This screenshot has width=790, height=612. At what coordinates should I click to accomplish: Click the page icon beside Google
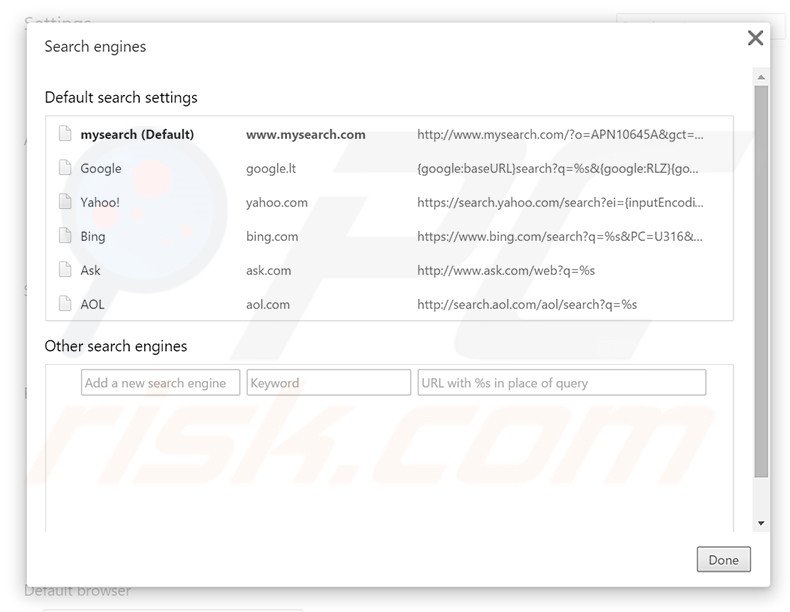point(65,167)
